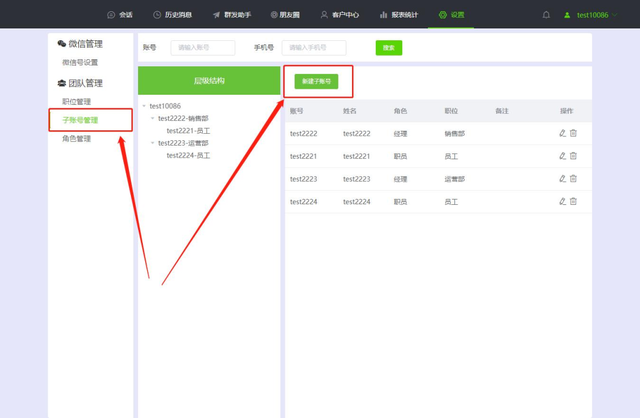Open 角色管理 in the sidebar

[x=76, y=139]
